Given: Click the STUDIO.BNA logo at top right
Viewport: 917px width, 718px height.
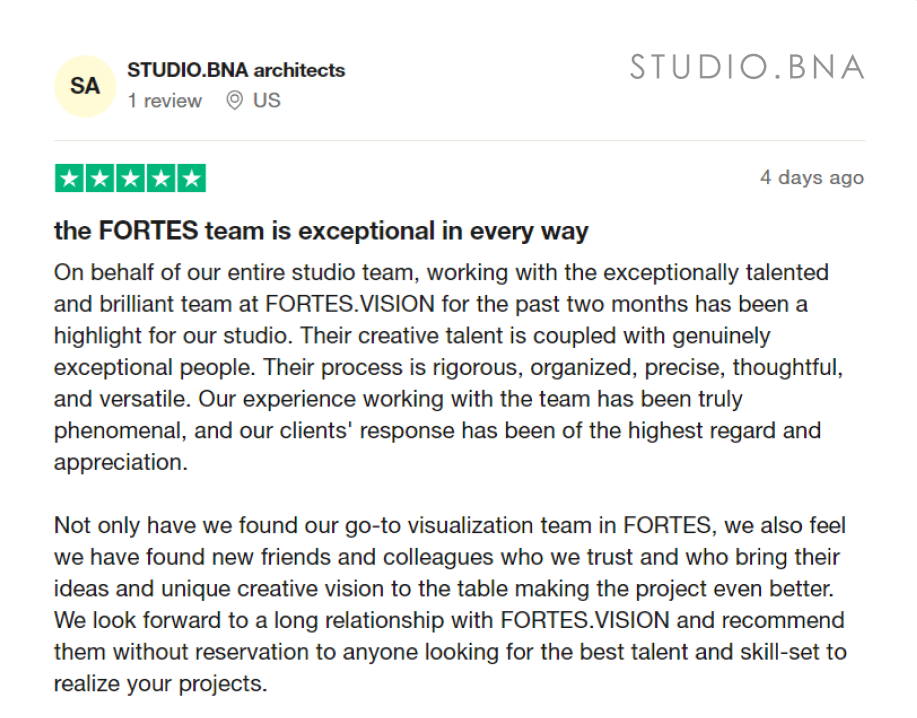Looking at the screenshot, I should click(747, 67).
